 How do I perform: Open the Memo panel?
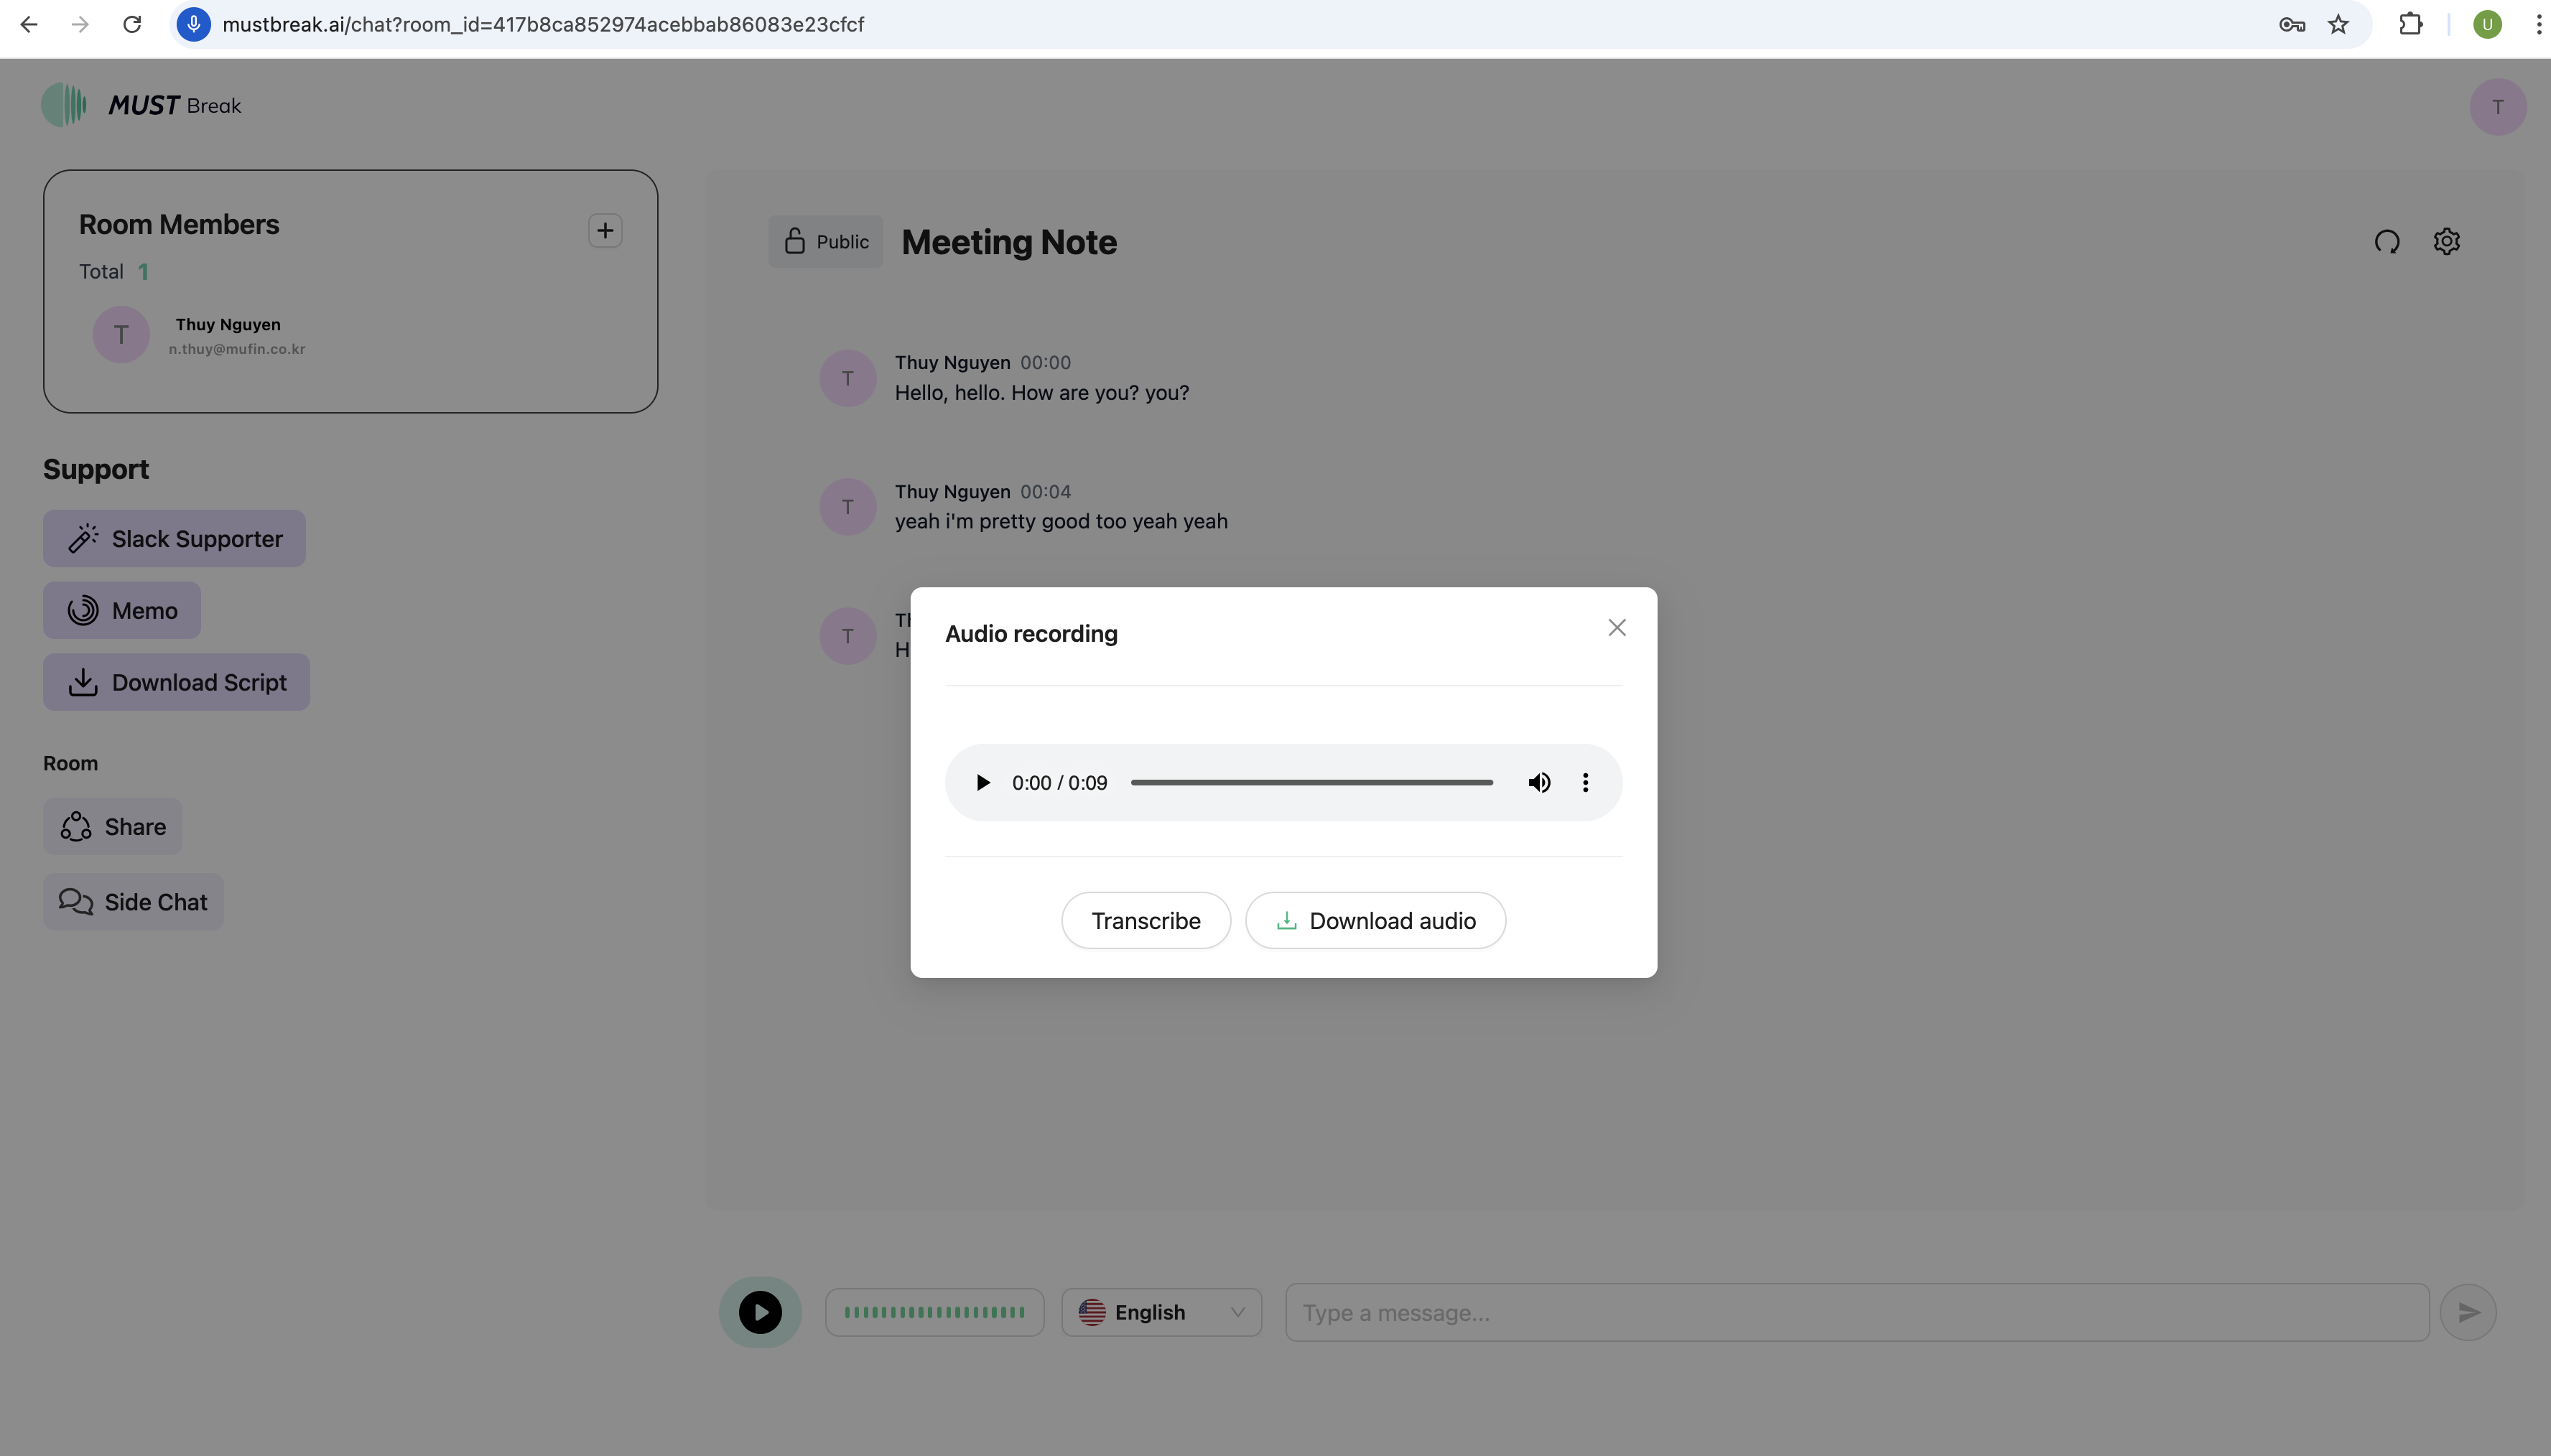122,611
